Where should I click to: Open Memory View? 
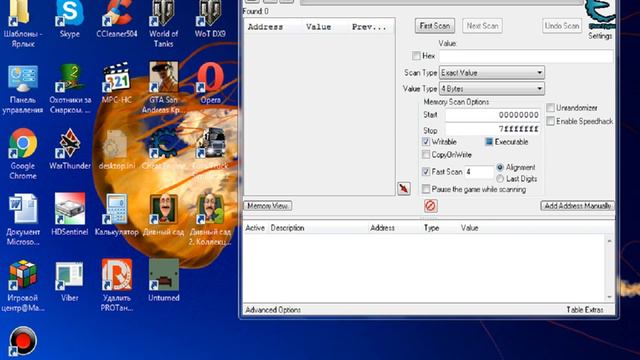tap(267, 206)
